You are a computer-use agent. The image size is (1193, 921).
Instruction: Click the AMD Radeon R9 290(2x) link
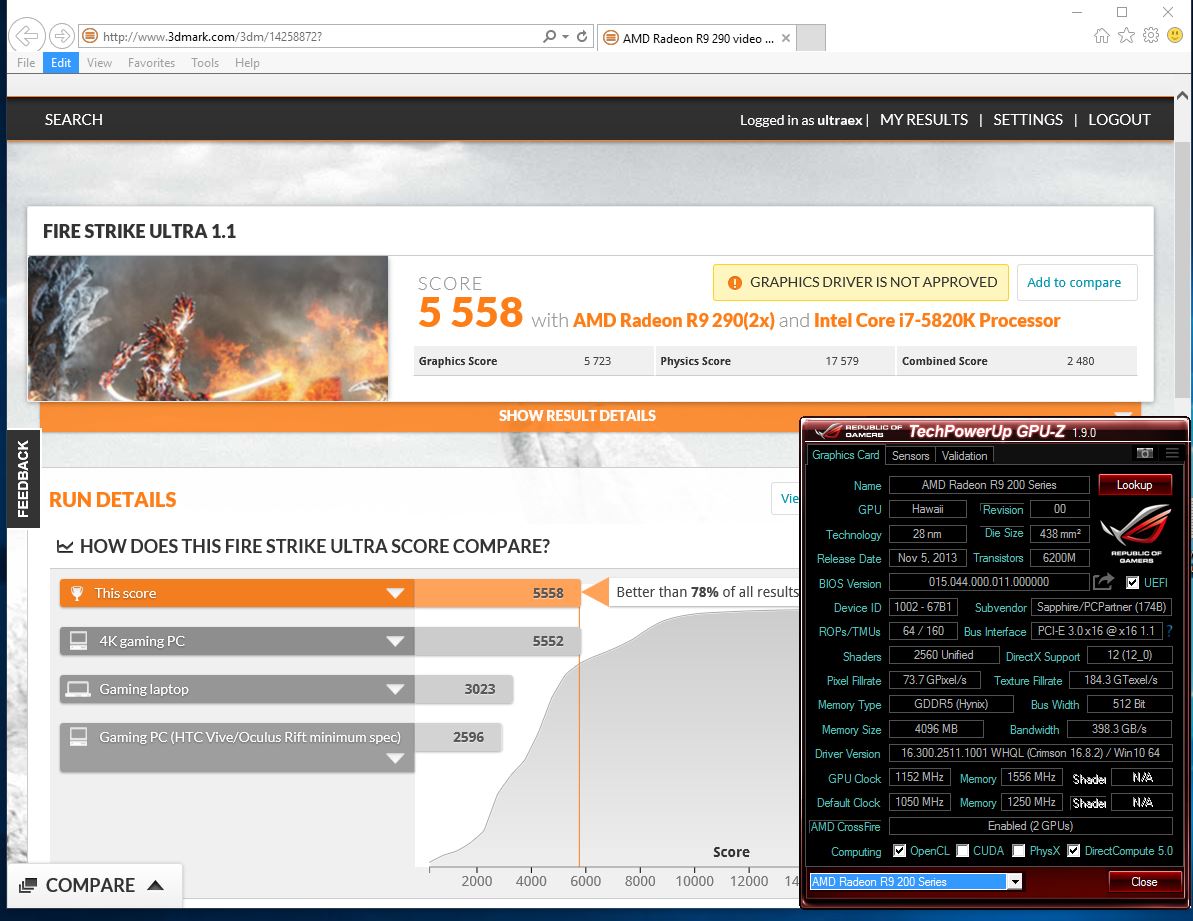click(673, 320)
